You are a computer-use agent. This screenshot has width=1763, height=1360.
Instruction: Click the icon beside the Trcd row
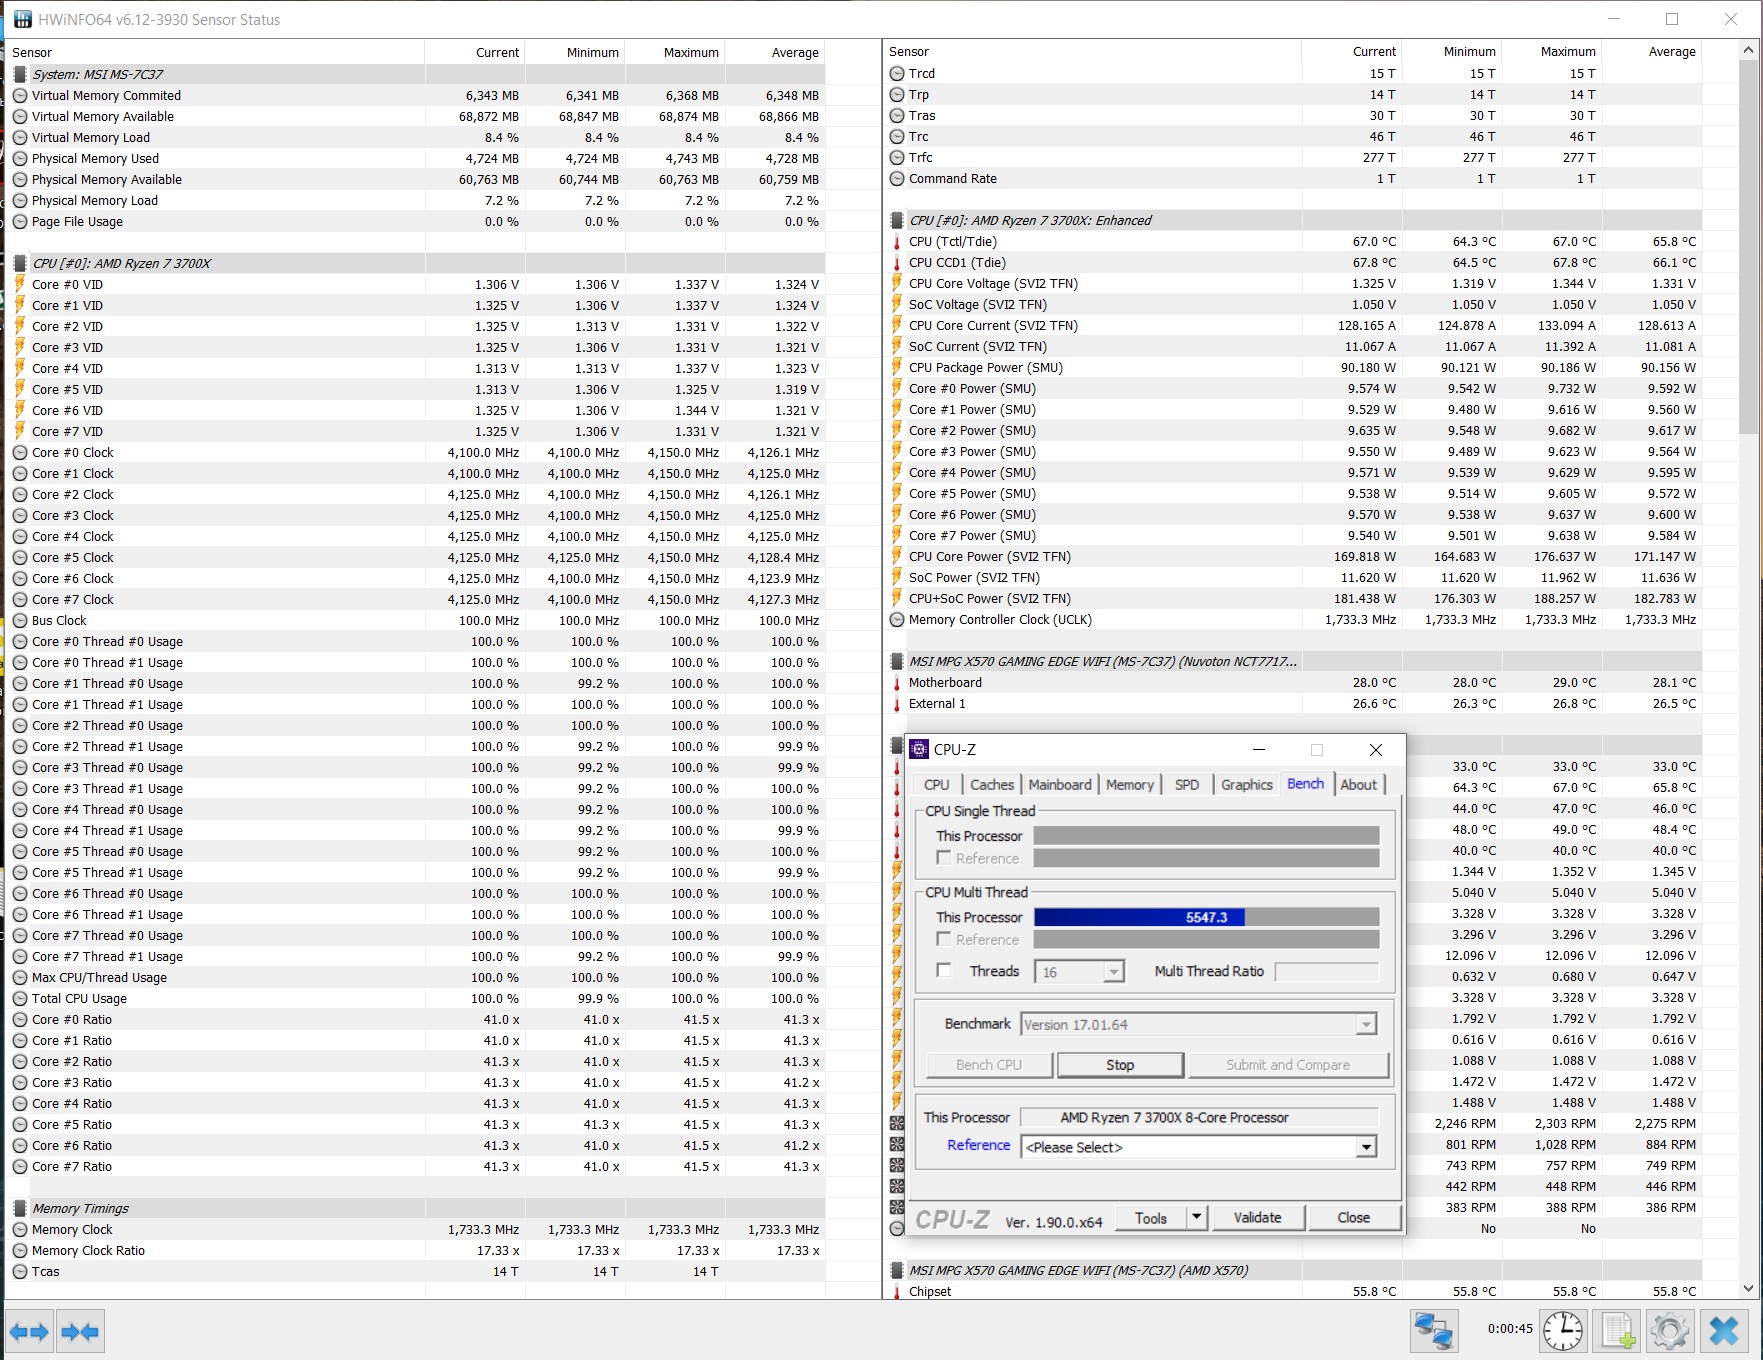point(897,73)
